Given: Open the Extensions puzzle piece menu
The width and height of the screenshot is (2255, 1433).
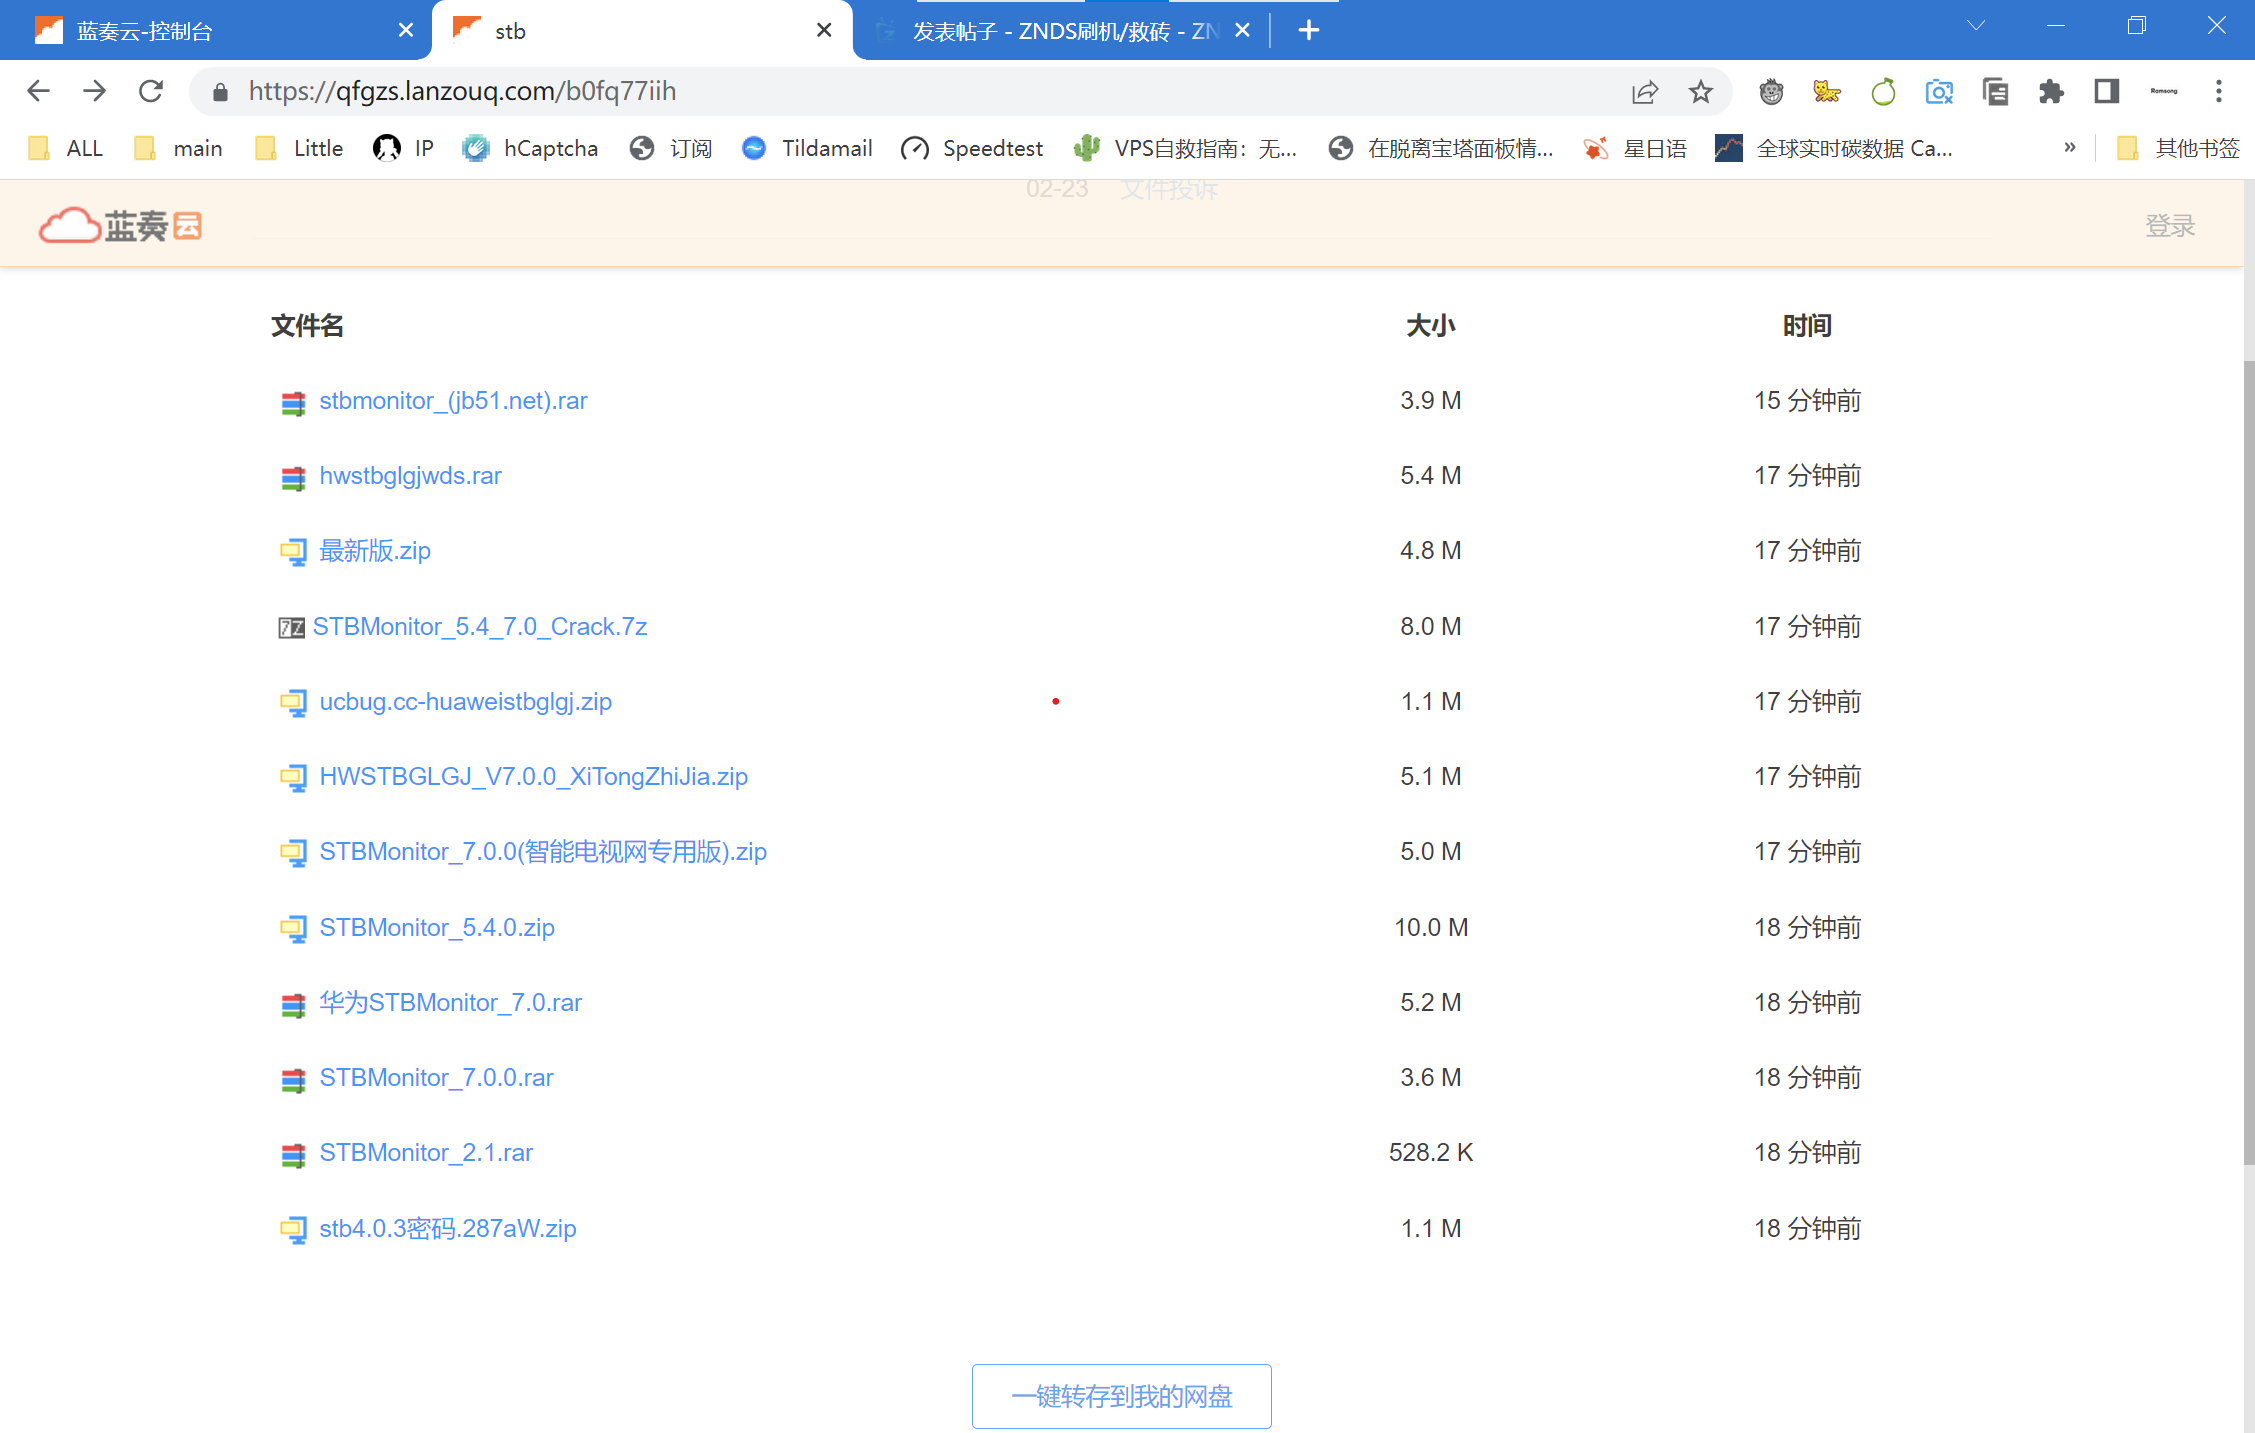Looking at the screenshot, I should coord(2051,92).
